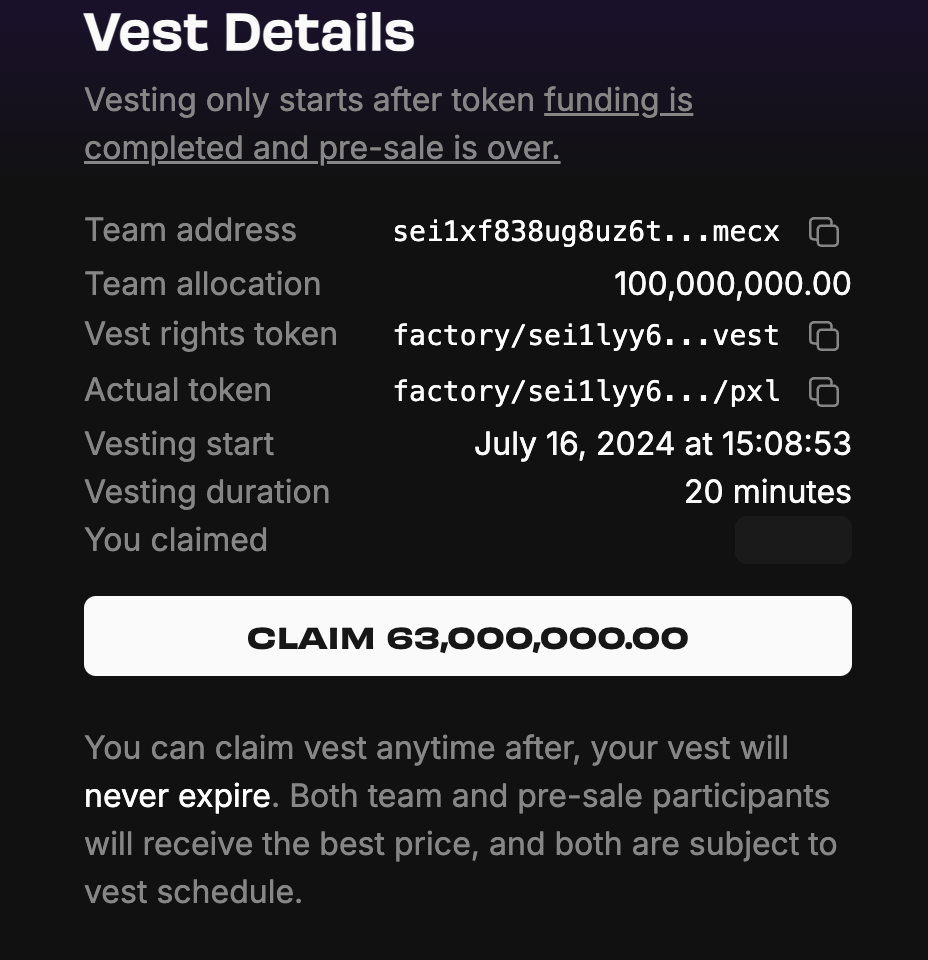Copy the team address sei1xf838ug8uz6t...mecx
Viewport: 928px width, 960px height.
(824, 231)
